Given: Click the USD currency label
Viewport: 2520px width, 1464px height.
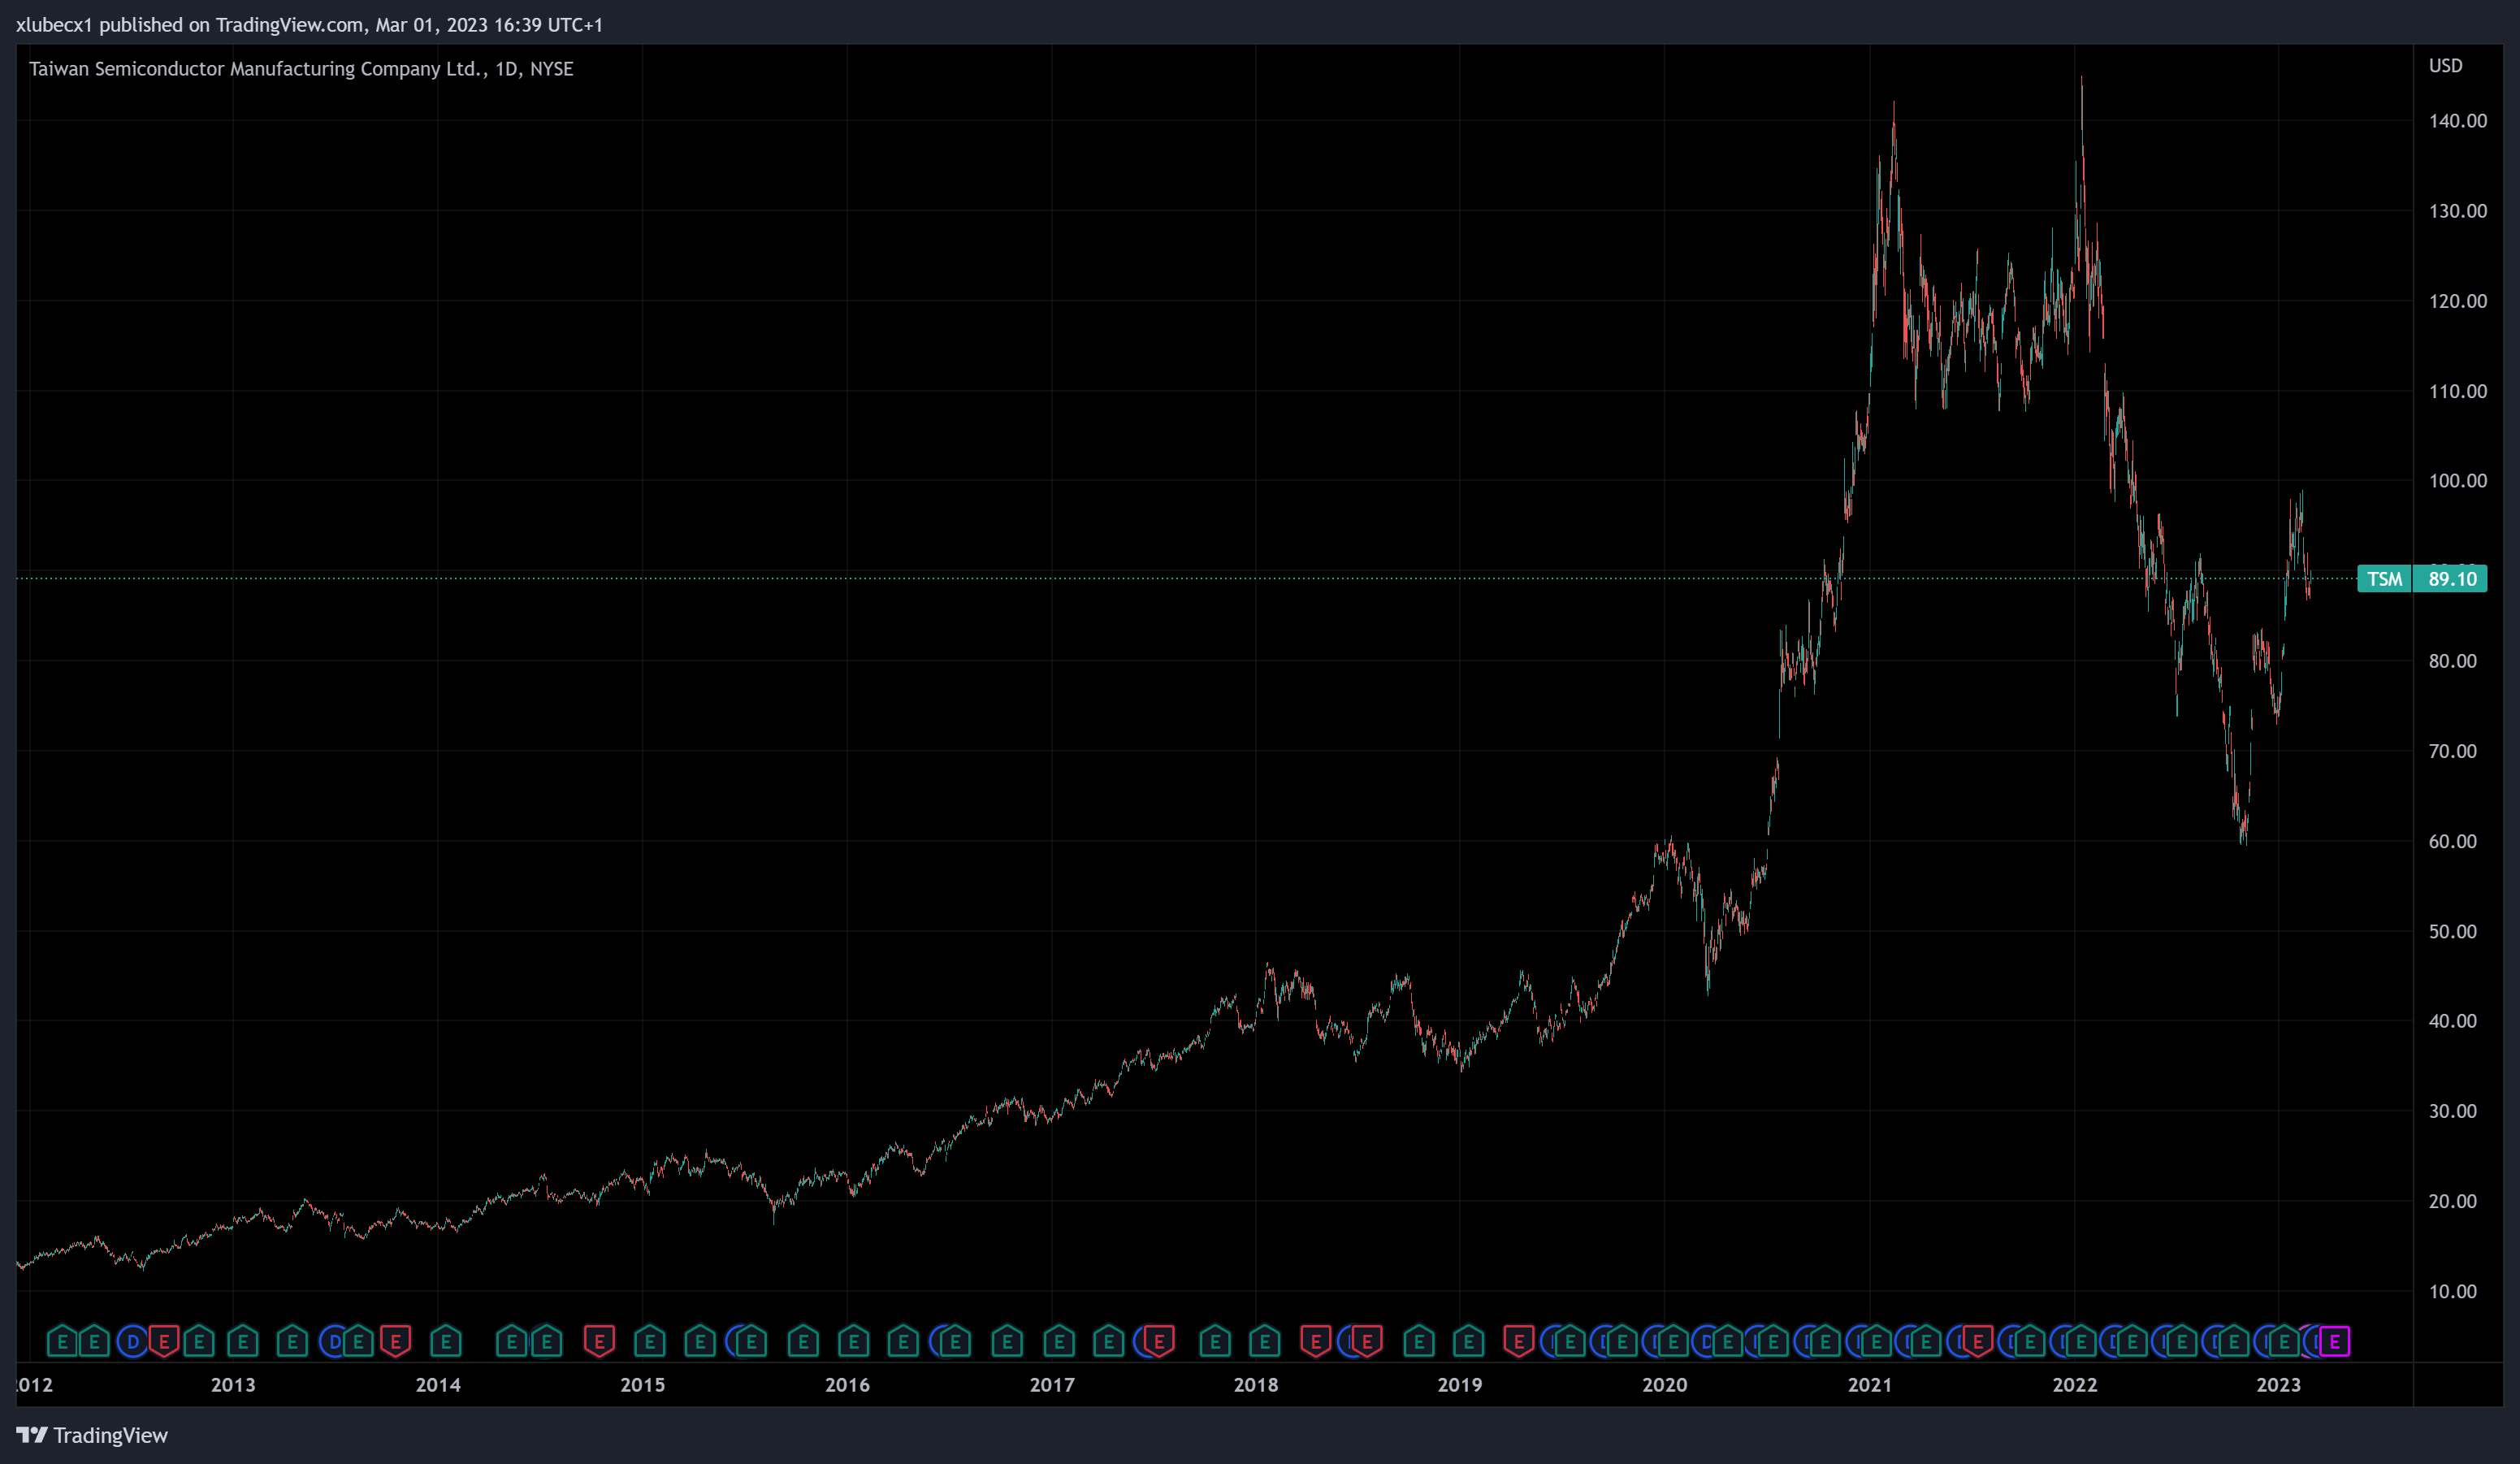Looking at the screenshot, I should point(2445,66).
